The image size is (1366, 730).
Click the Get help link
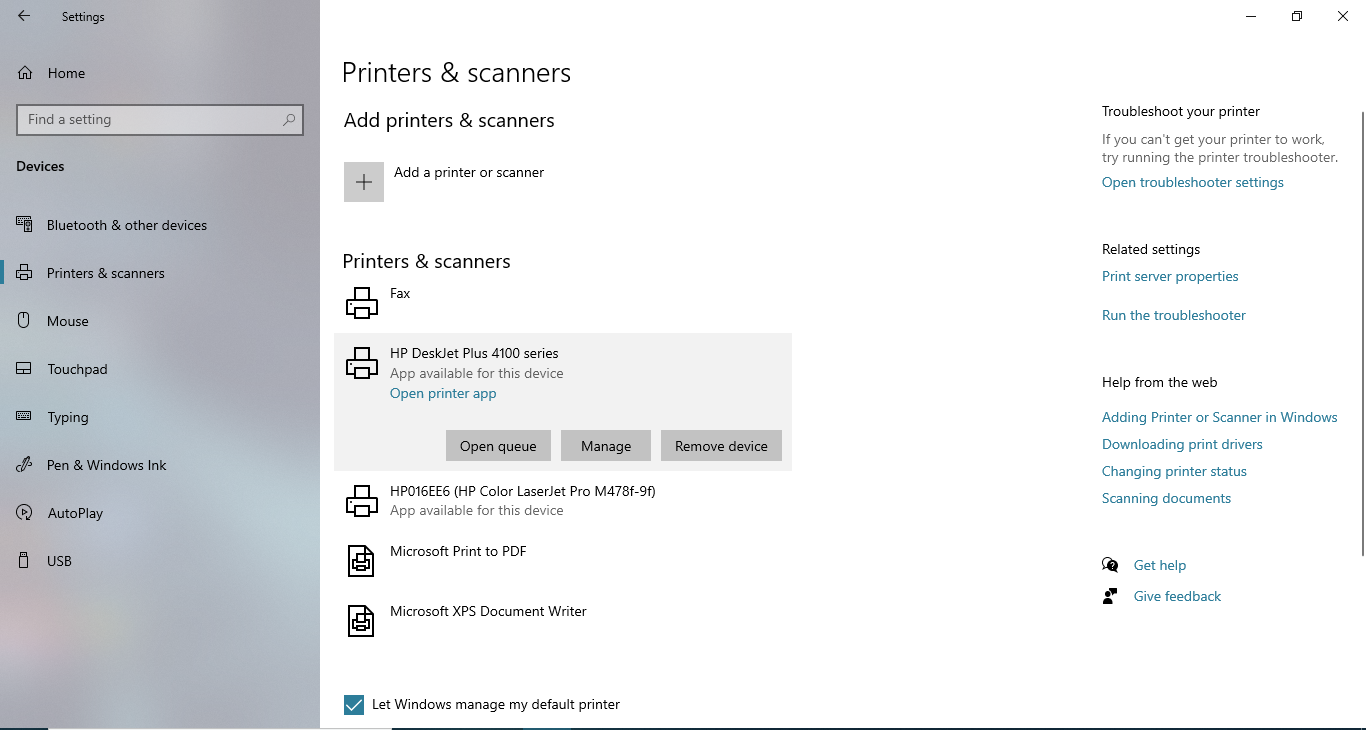point(1160,565)
